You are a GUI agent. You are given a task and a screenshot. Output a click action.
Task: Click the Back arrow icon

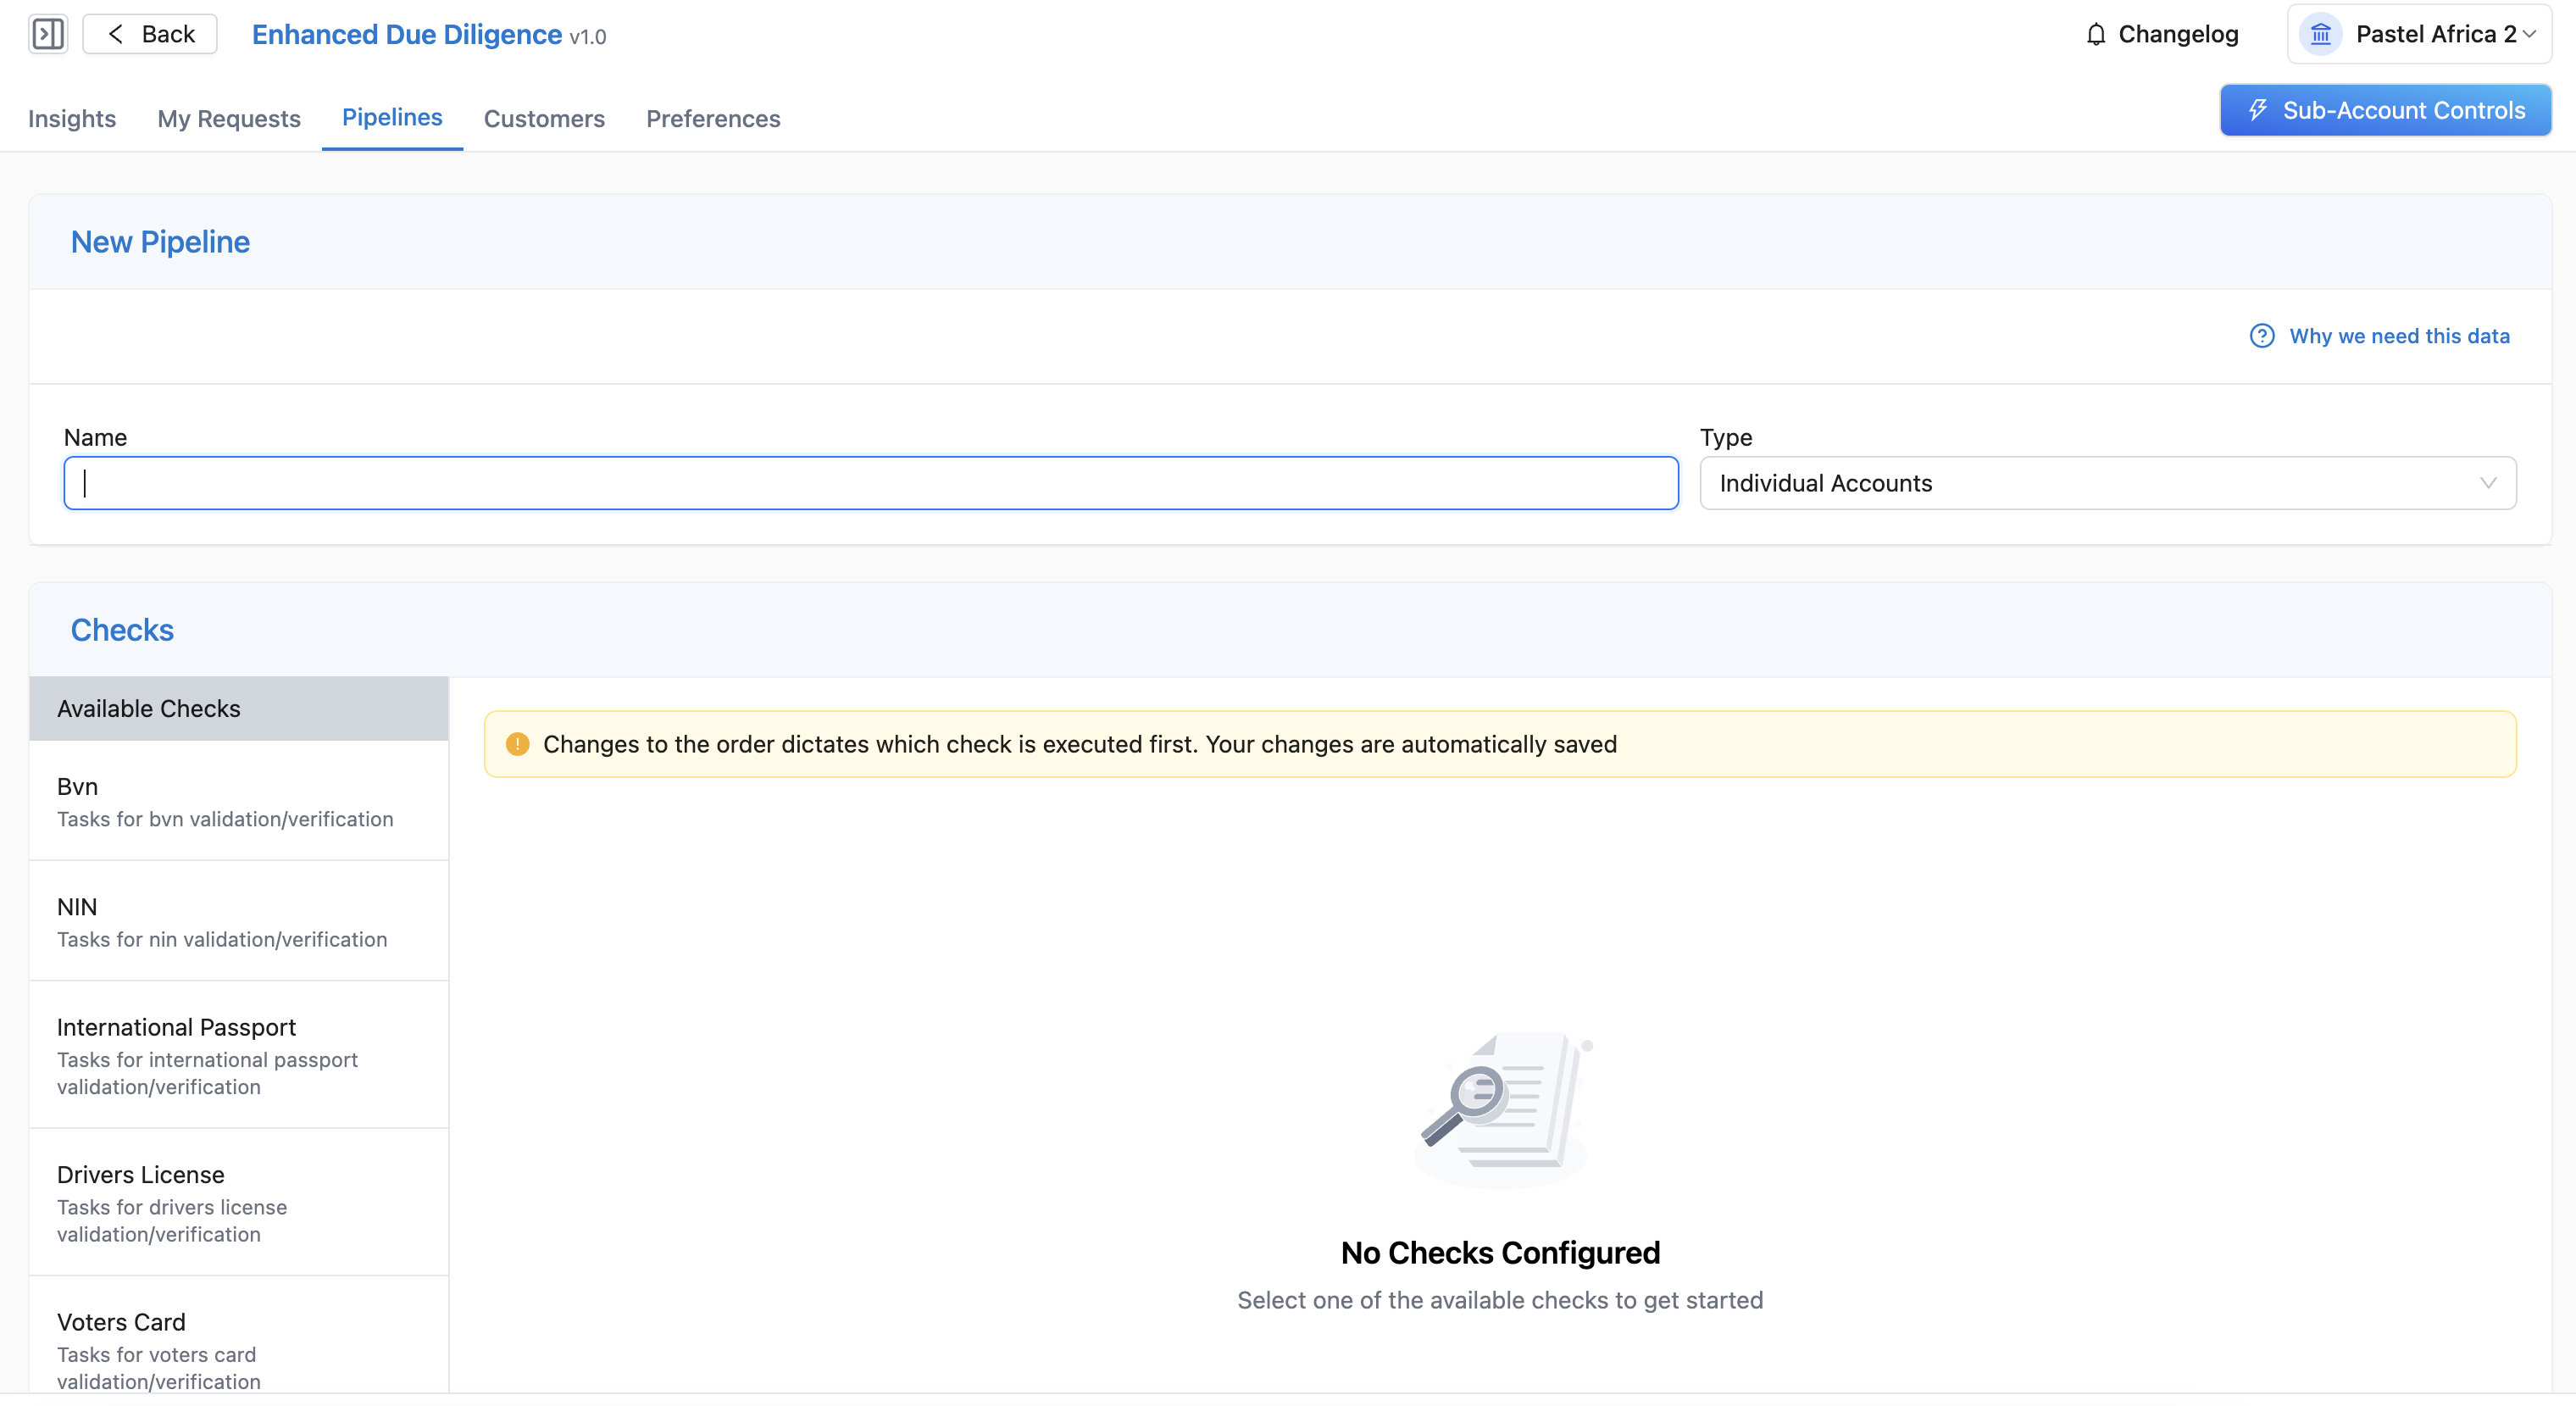116,34
